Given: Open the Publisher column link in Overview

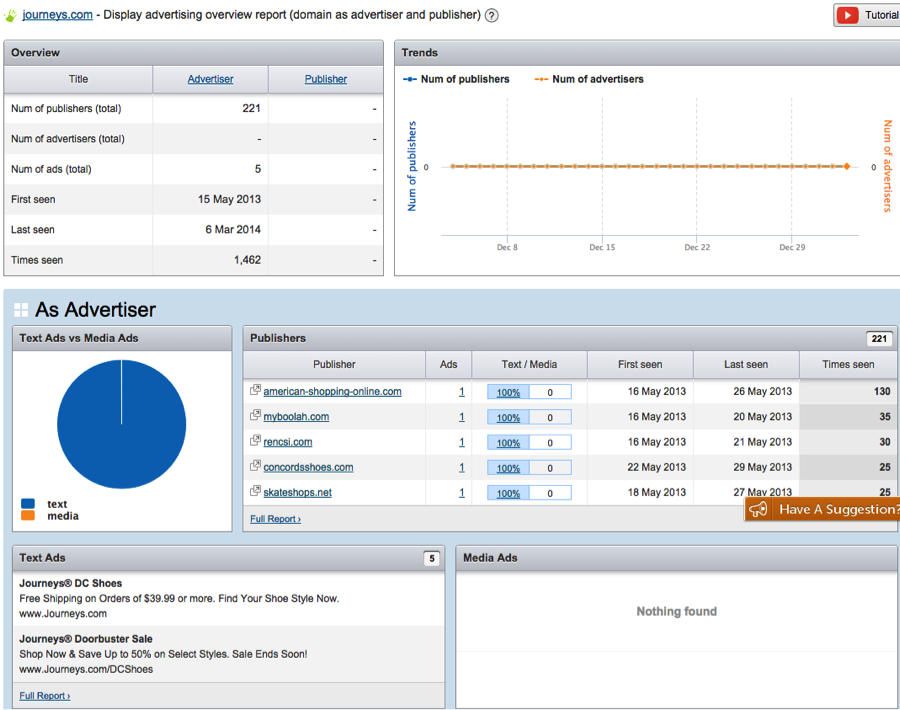Looking at the screenshot, I should [325, 79].
